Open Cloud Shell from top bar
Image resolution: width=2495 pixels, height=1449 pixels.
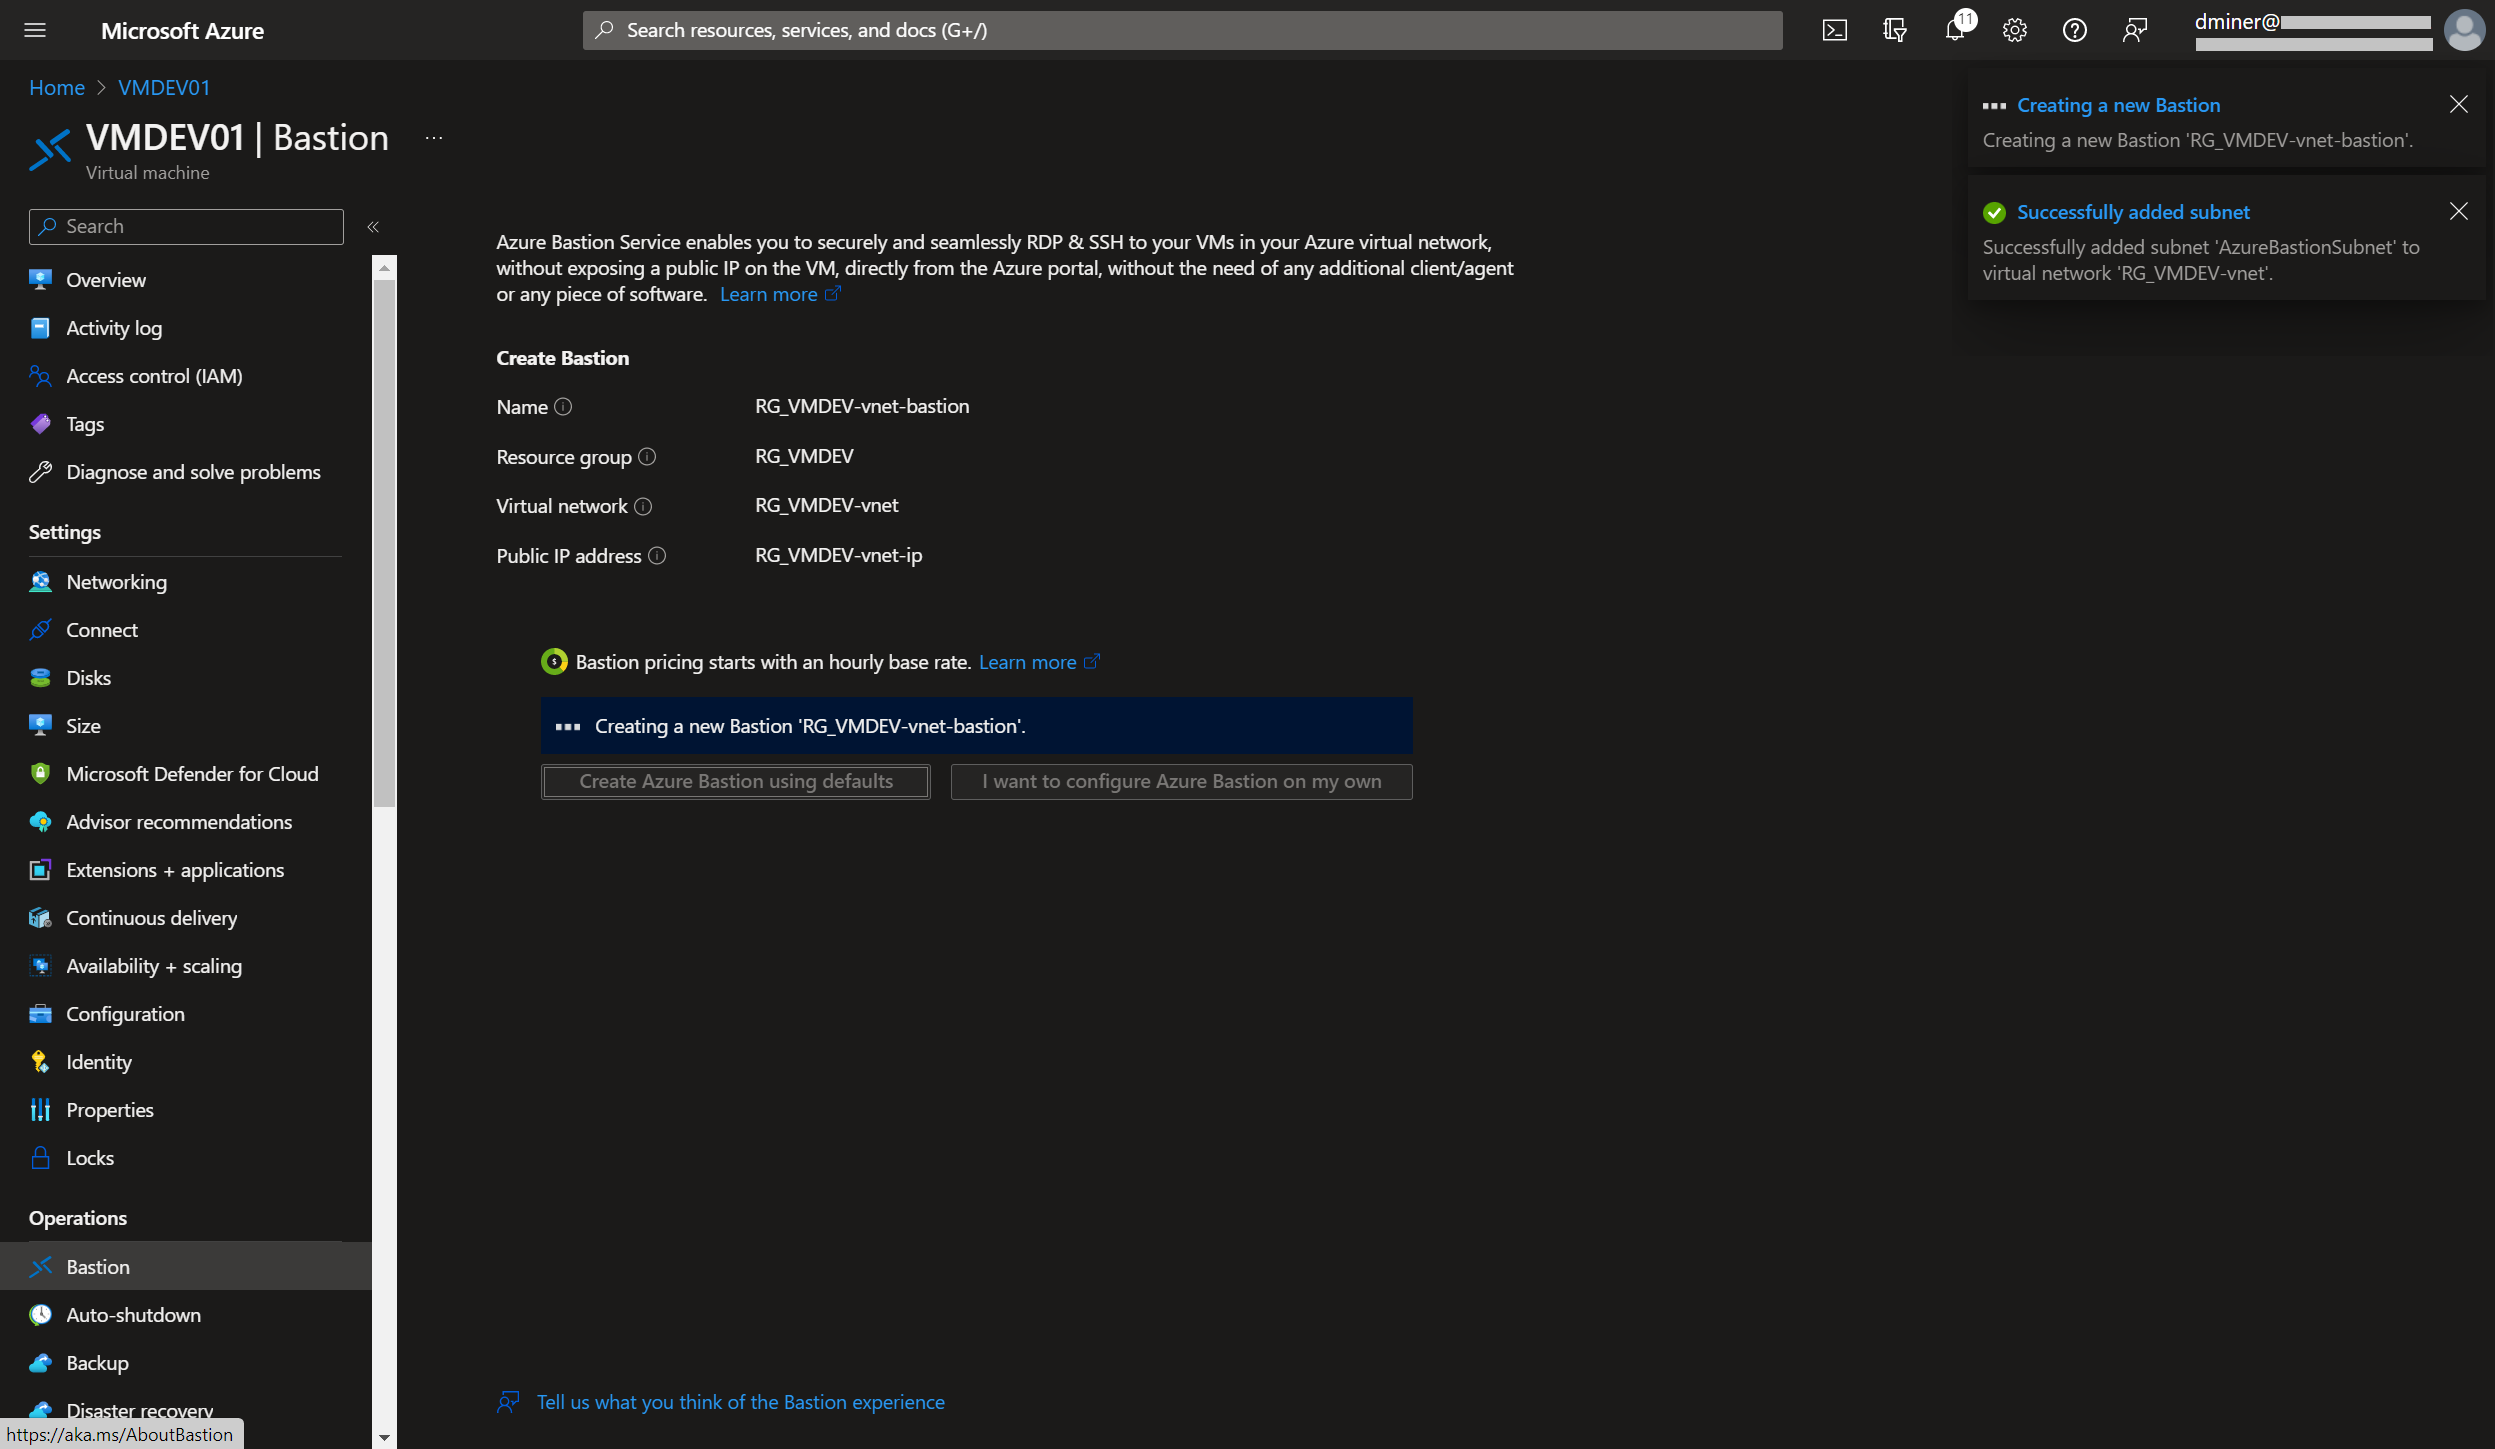(1834, 30)
